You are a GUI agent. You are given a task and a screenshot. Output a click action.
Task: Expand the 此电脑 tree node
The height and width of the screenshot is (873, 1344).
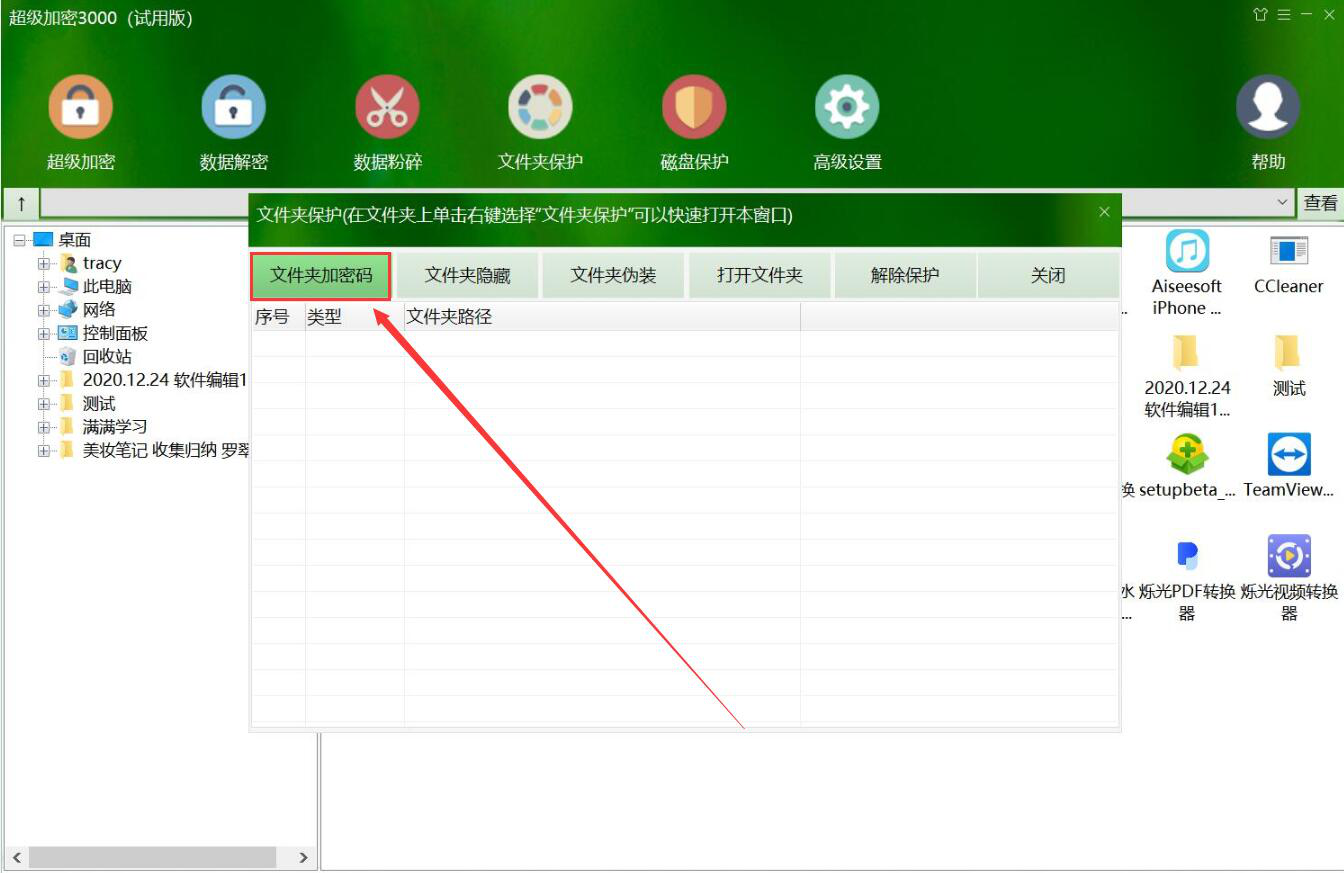pos(44,287)
